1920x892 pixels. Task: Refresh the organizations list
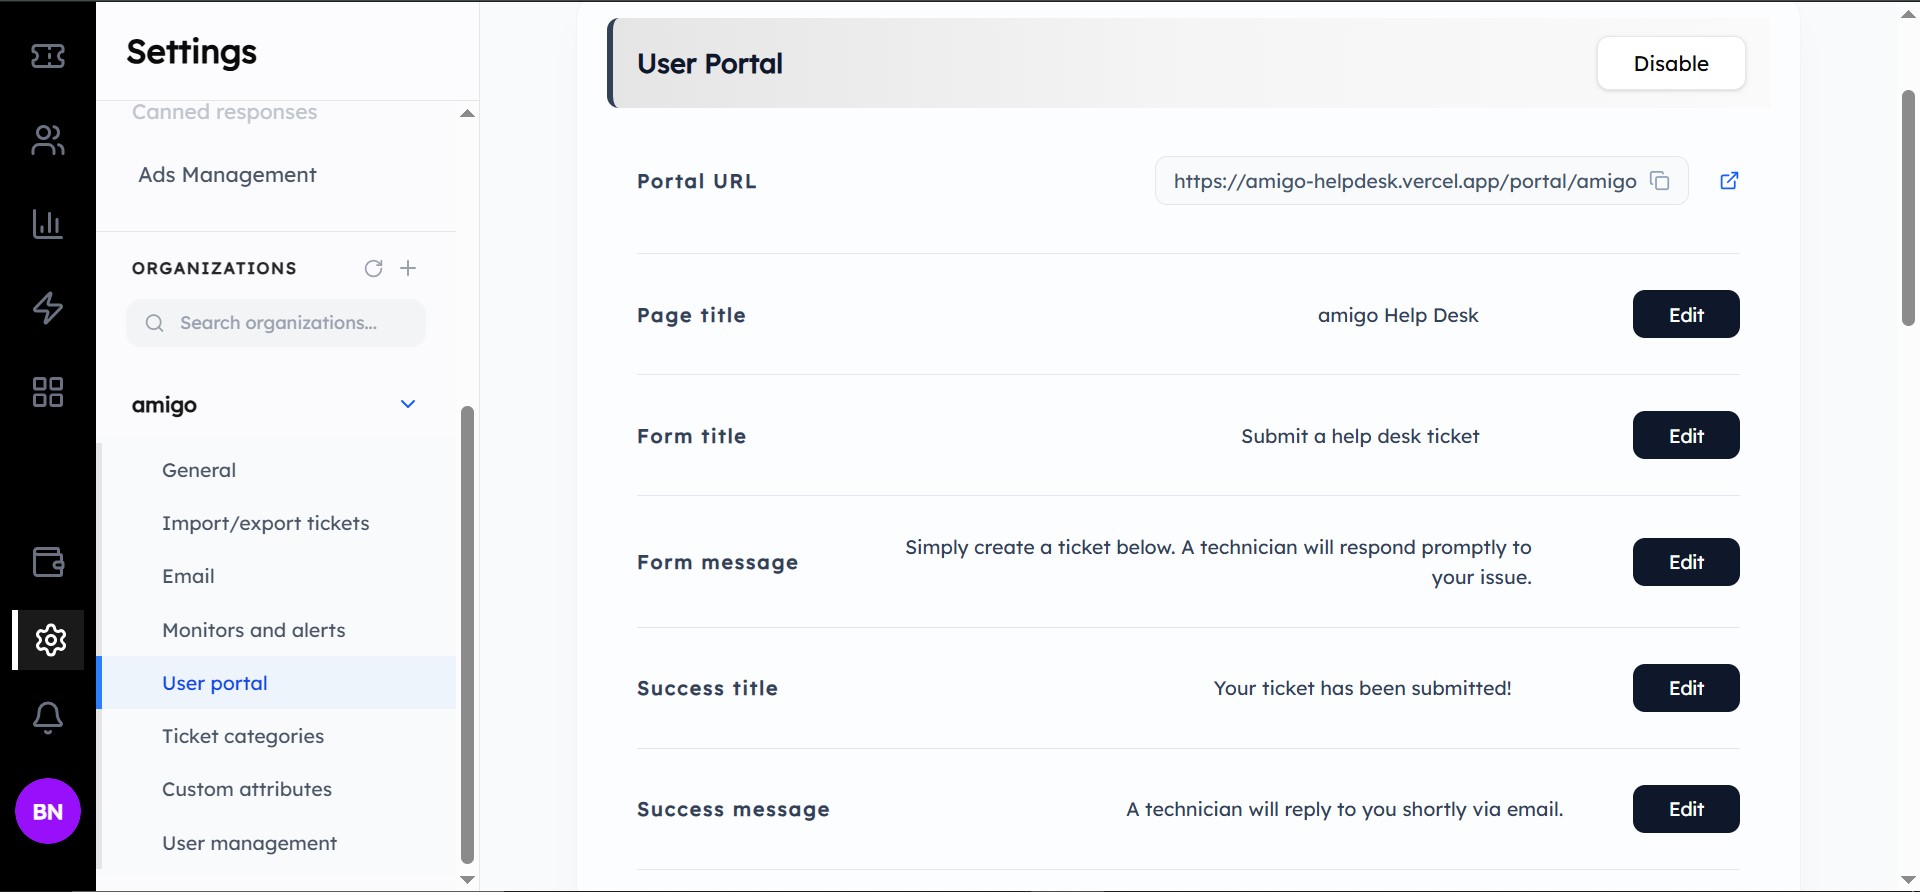click(373, 268)
